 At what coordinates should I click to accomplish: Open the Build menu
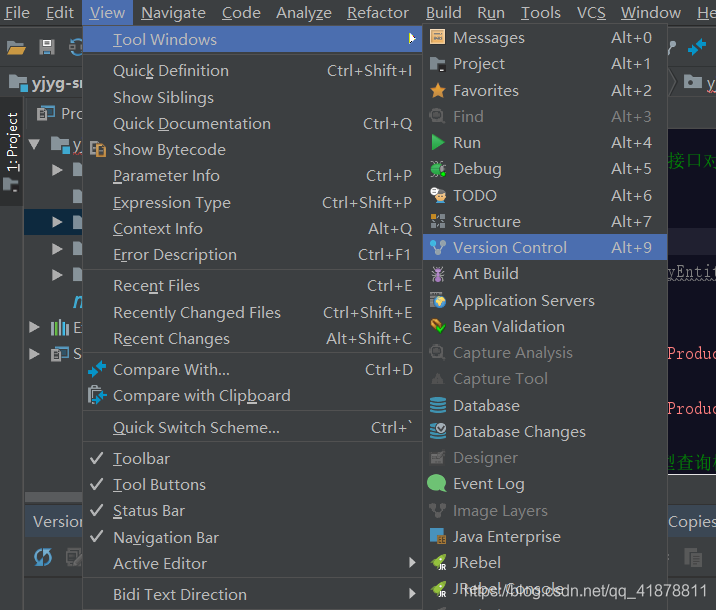tap(443, 12)
